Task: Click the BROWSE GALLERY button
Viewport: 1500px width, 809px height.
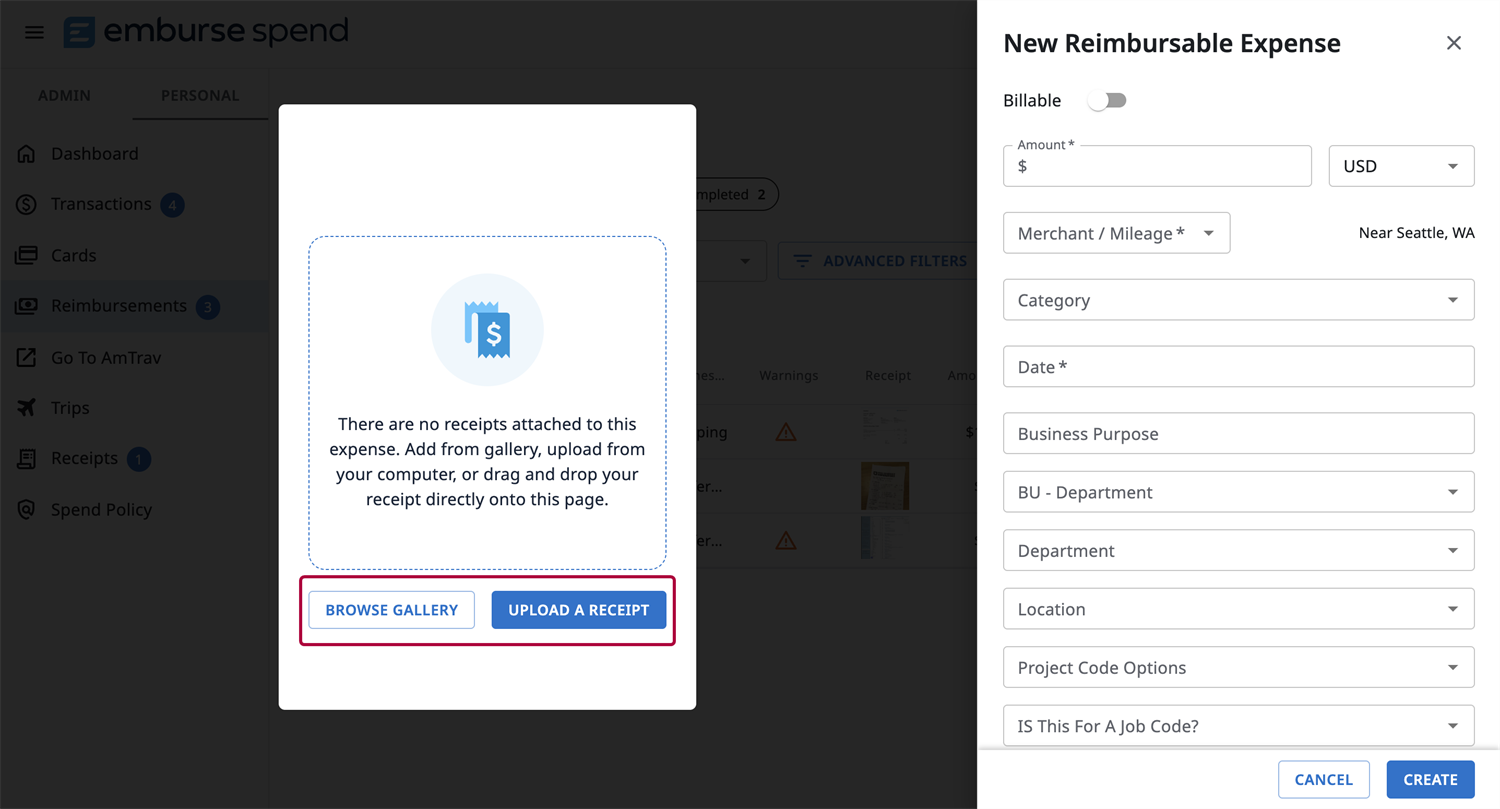Action: (391, 610)
